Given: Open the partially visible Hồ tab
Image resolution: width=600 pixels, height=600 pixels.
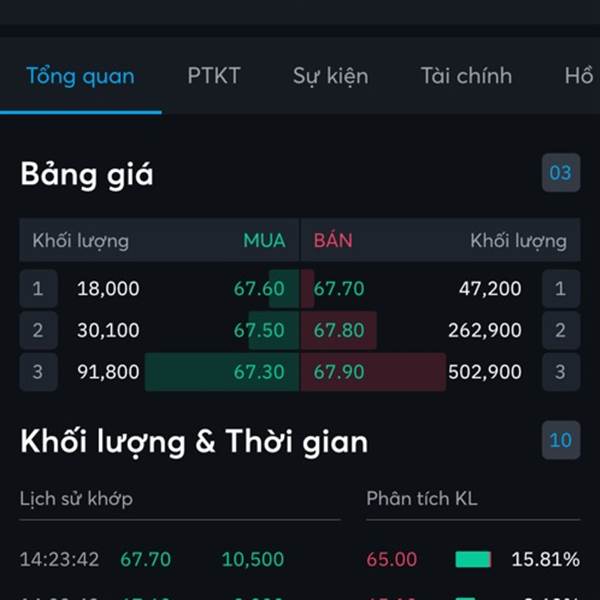Looking at the screenshot, I should coord(579,75).
